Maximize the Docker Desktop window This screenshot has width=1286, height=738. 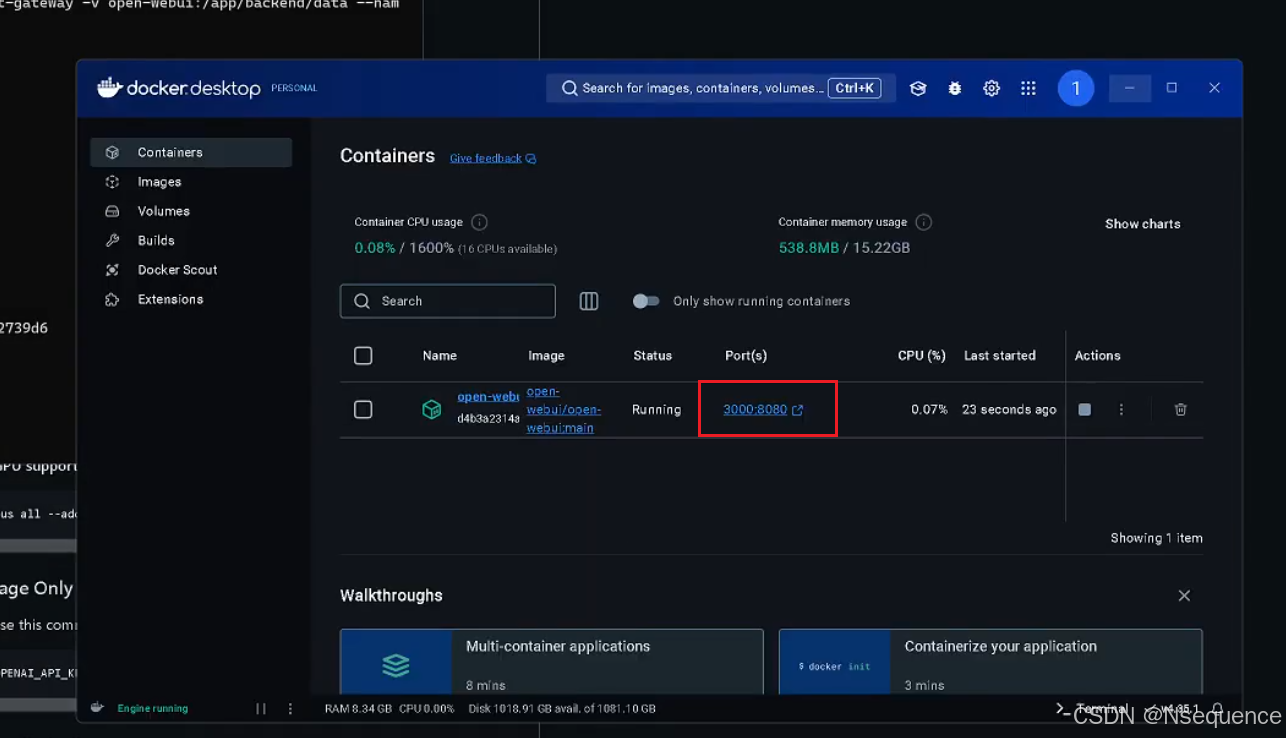[x=1172, y=88]
